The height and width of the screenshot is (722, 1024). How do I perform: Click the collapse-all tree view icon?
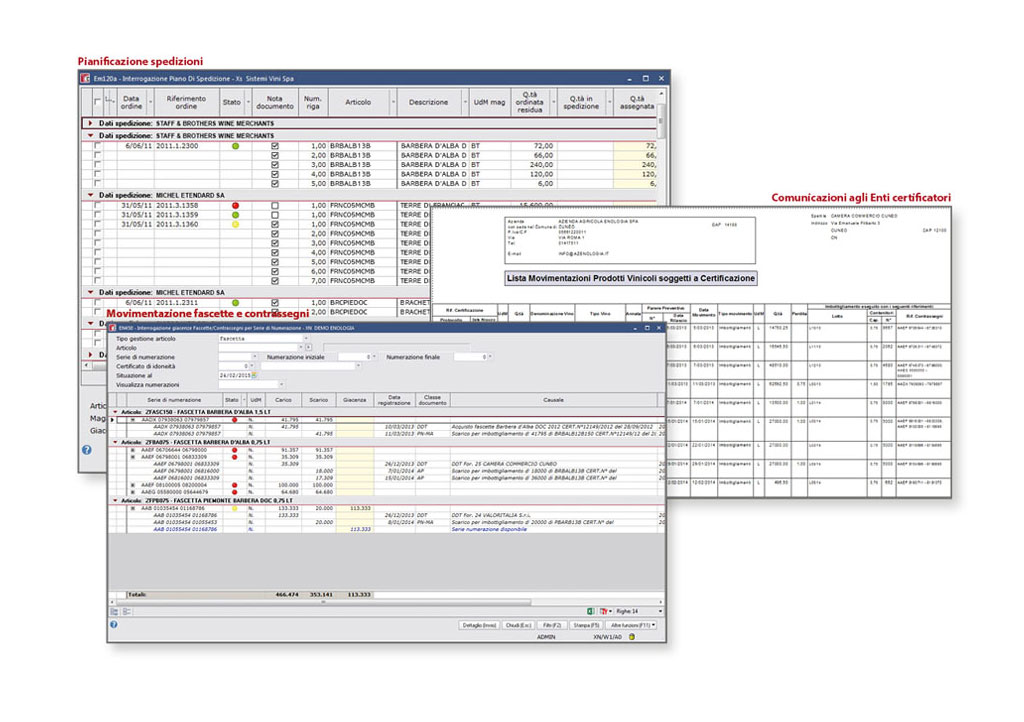point(127,611)
